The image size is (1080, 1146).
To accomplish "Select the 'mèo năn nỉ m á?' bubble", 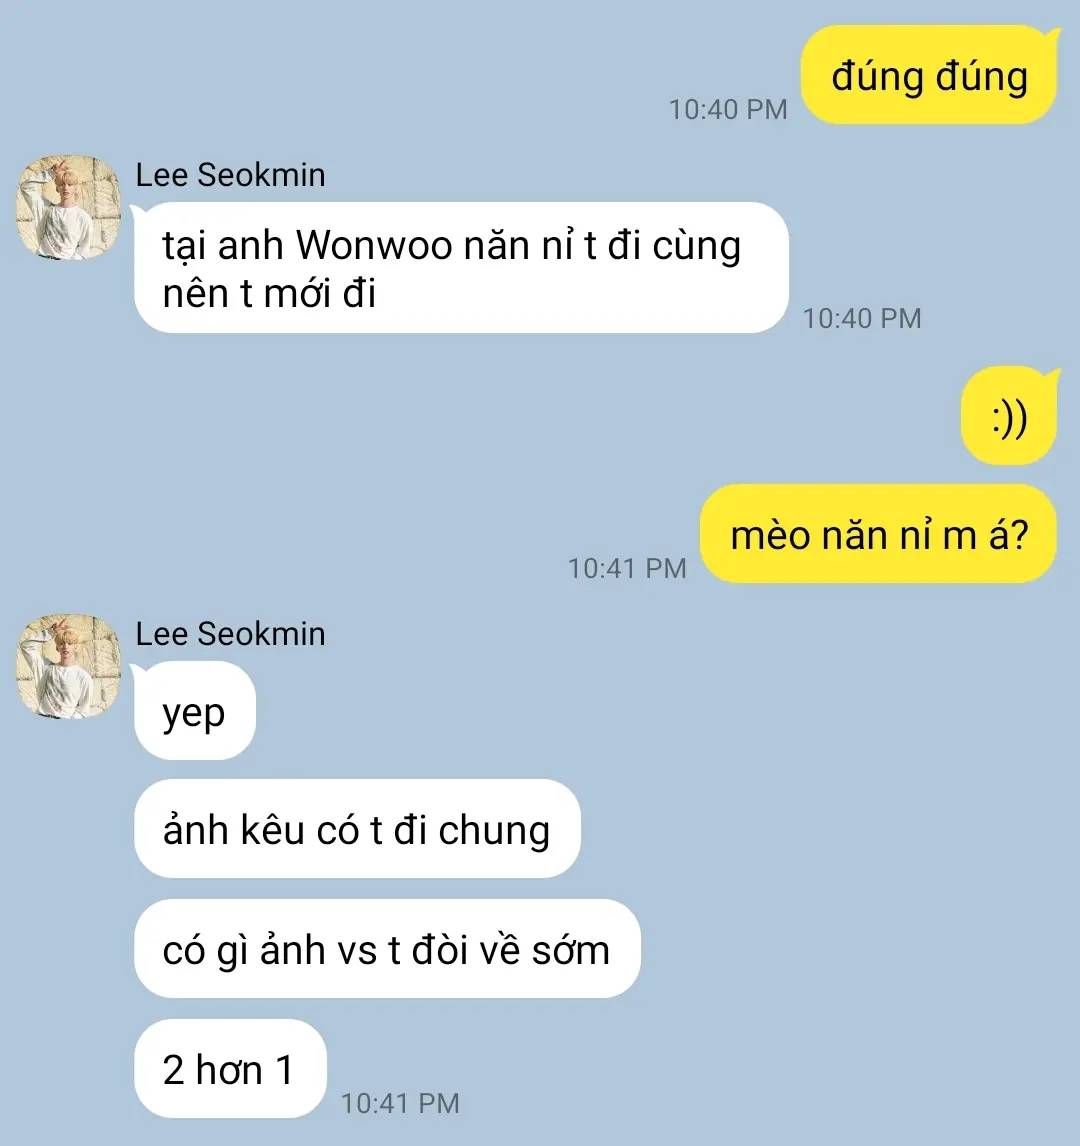I will (x=878, y=534).
